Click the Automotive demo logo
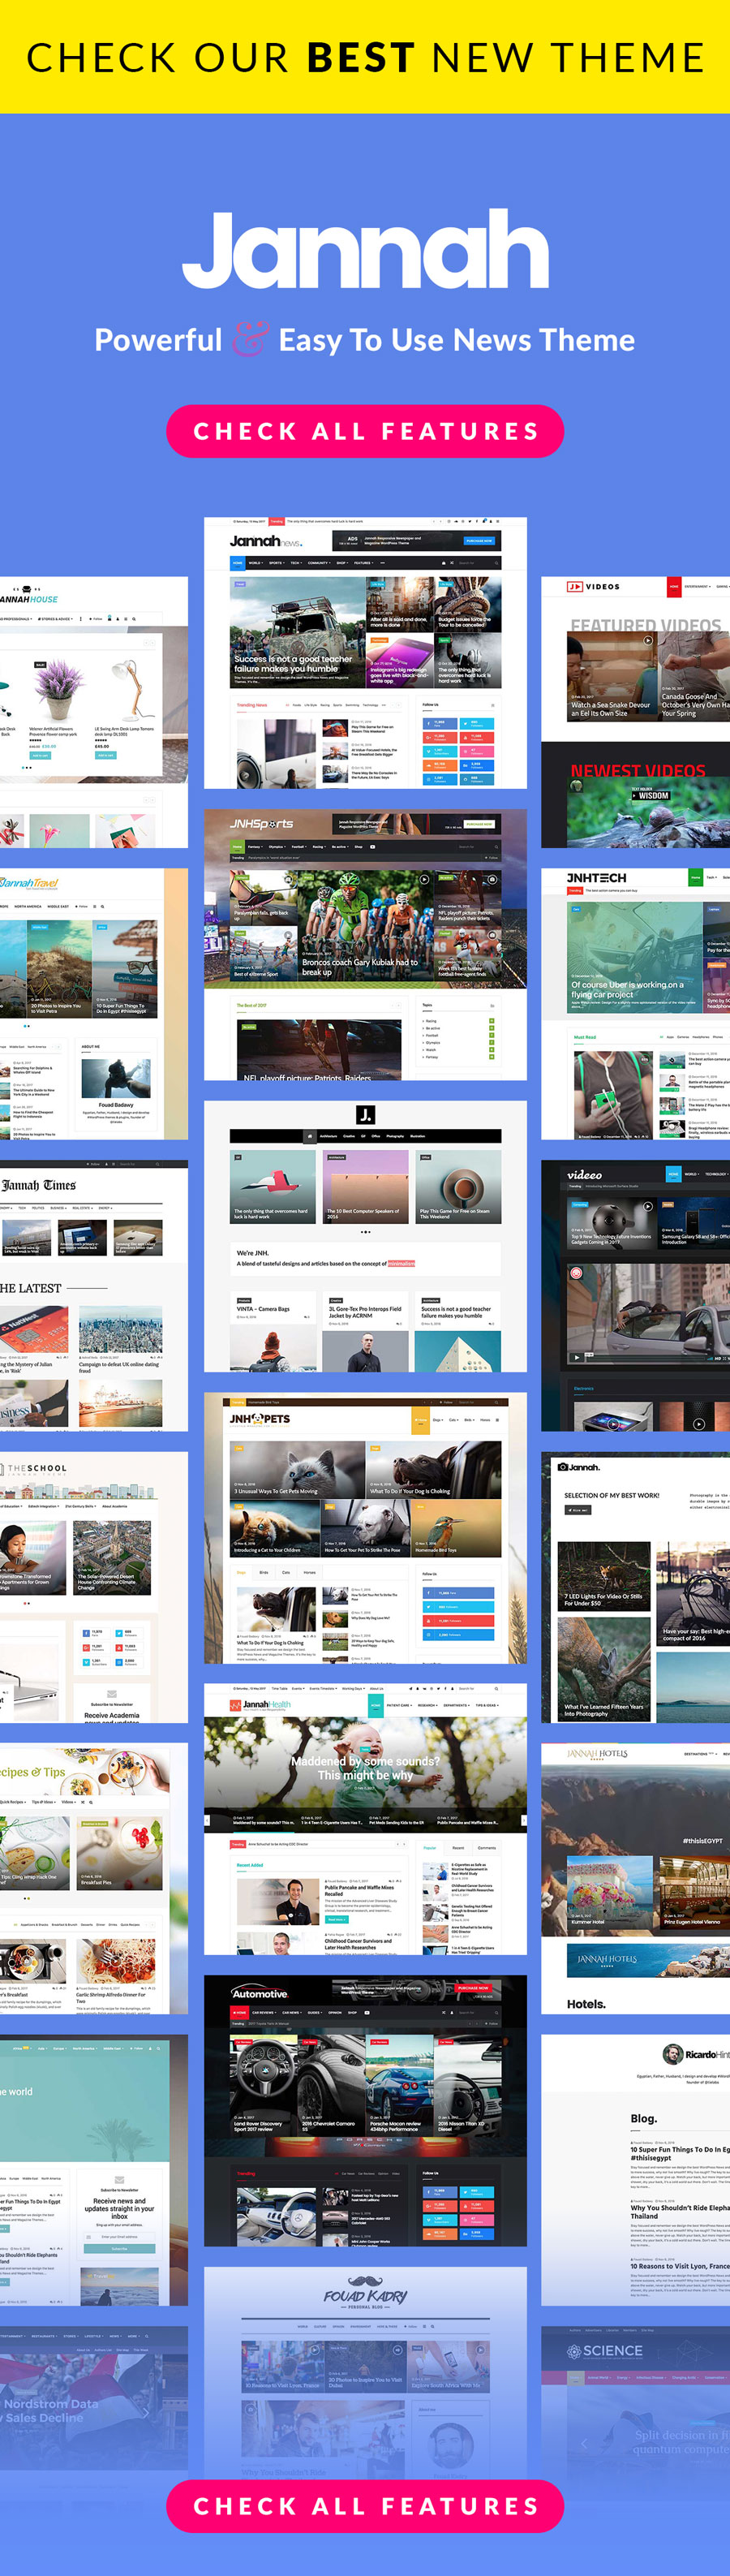 click(x=260, y=1993)
